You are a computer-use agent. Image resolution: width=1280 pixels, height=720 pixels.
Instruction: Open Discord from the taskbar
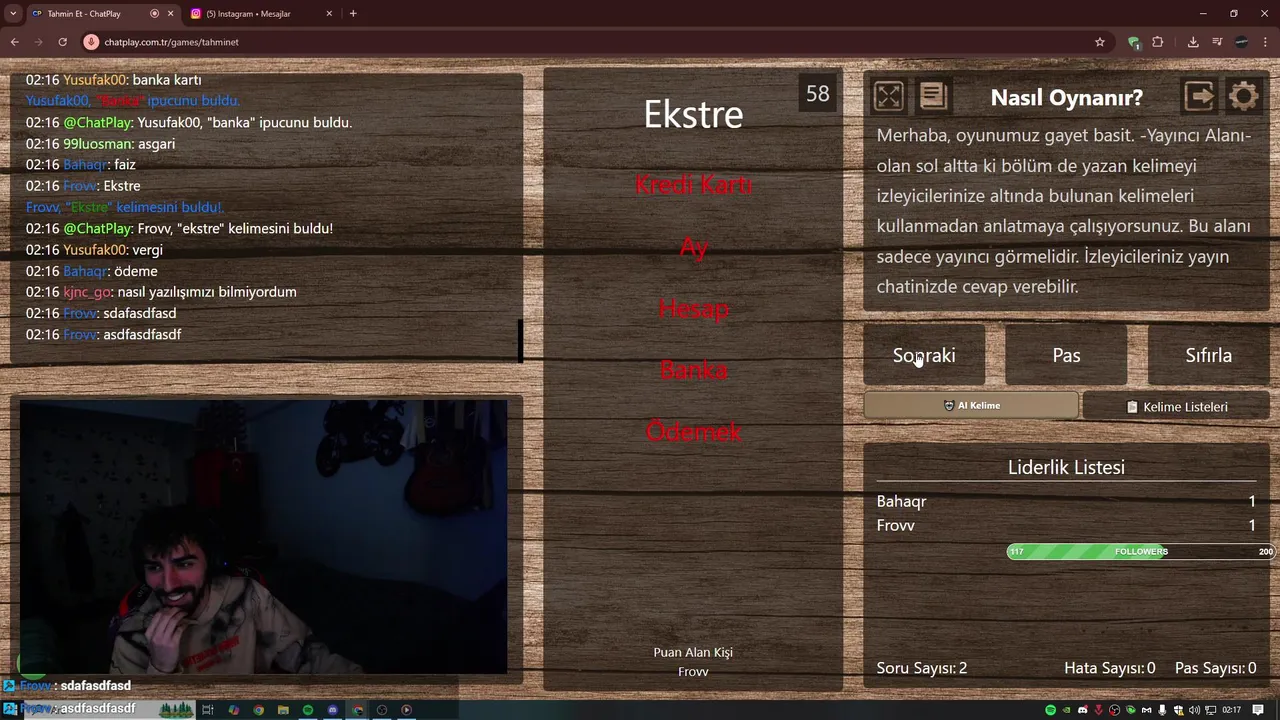[x=333, y=710]
